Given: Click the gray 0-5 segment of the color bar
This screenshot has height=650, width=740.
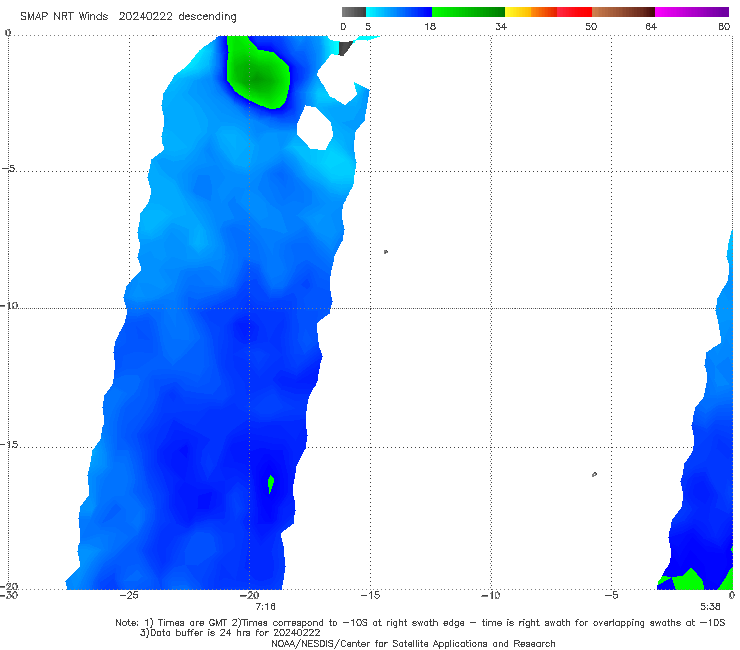Looking at the screenshot, I should pos(354,12).
